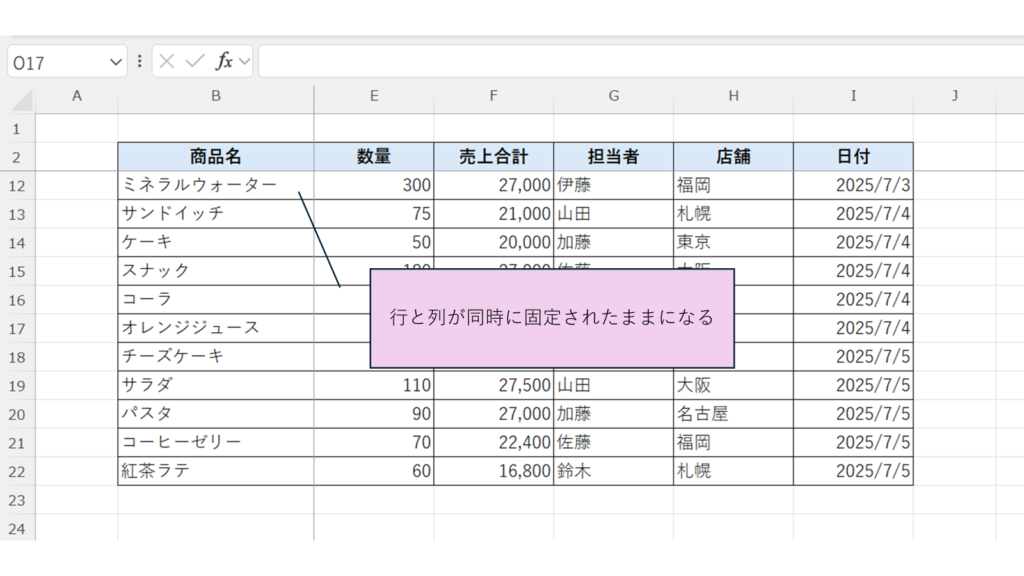Click the 売上合計 header cell

pyautogui.click(x=493, y=157)
